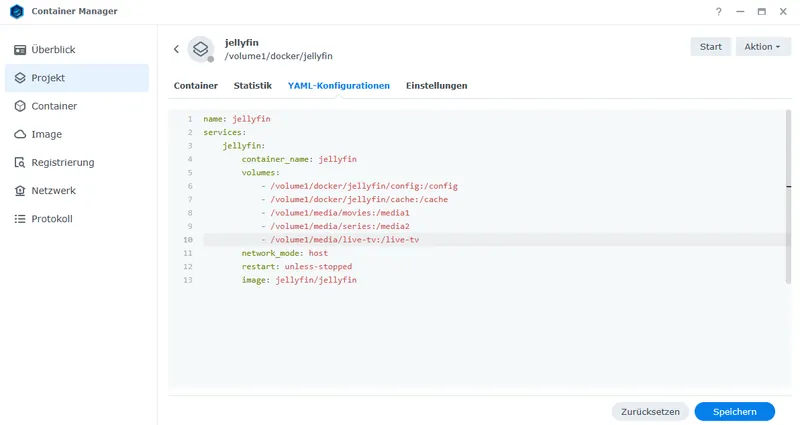Click line 1 'name: jellyfin'

coord(237,119)
